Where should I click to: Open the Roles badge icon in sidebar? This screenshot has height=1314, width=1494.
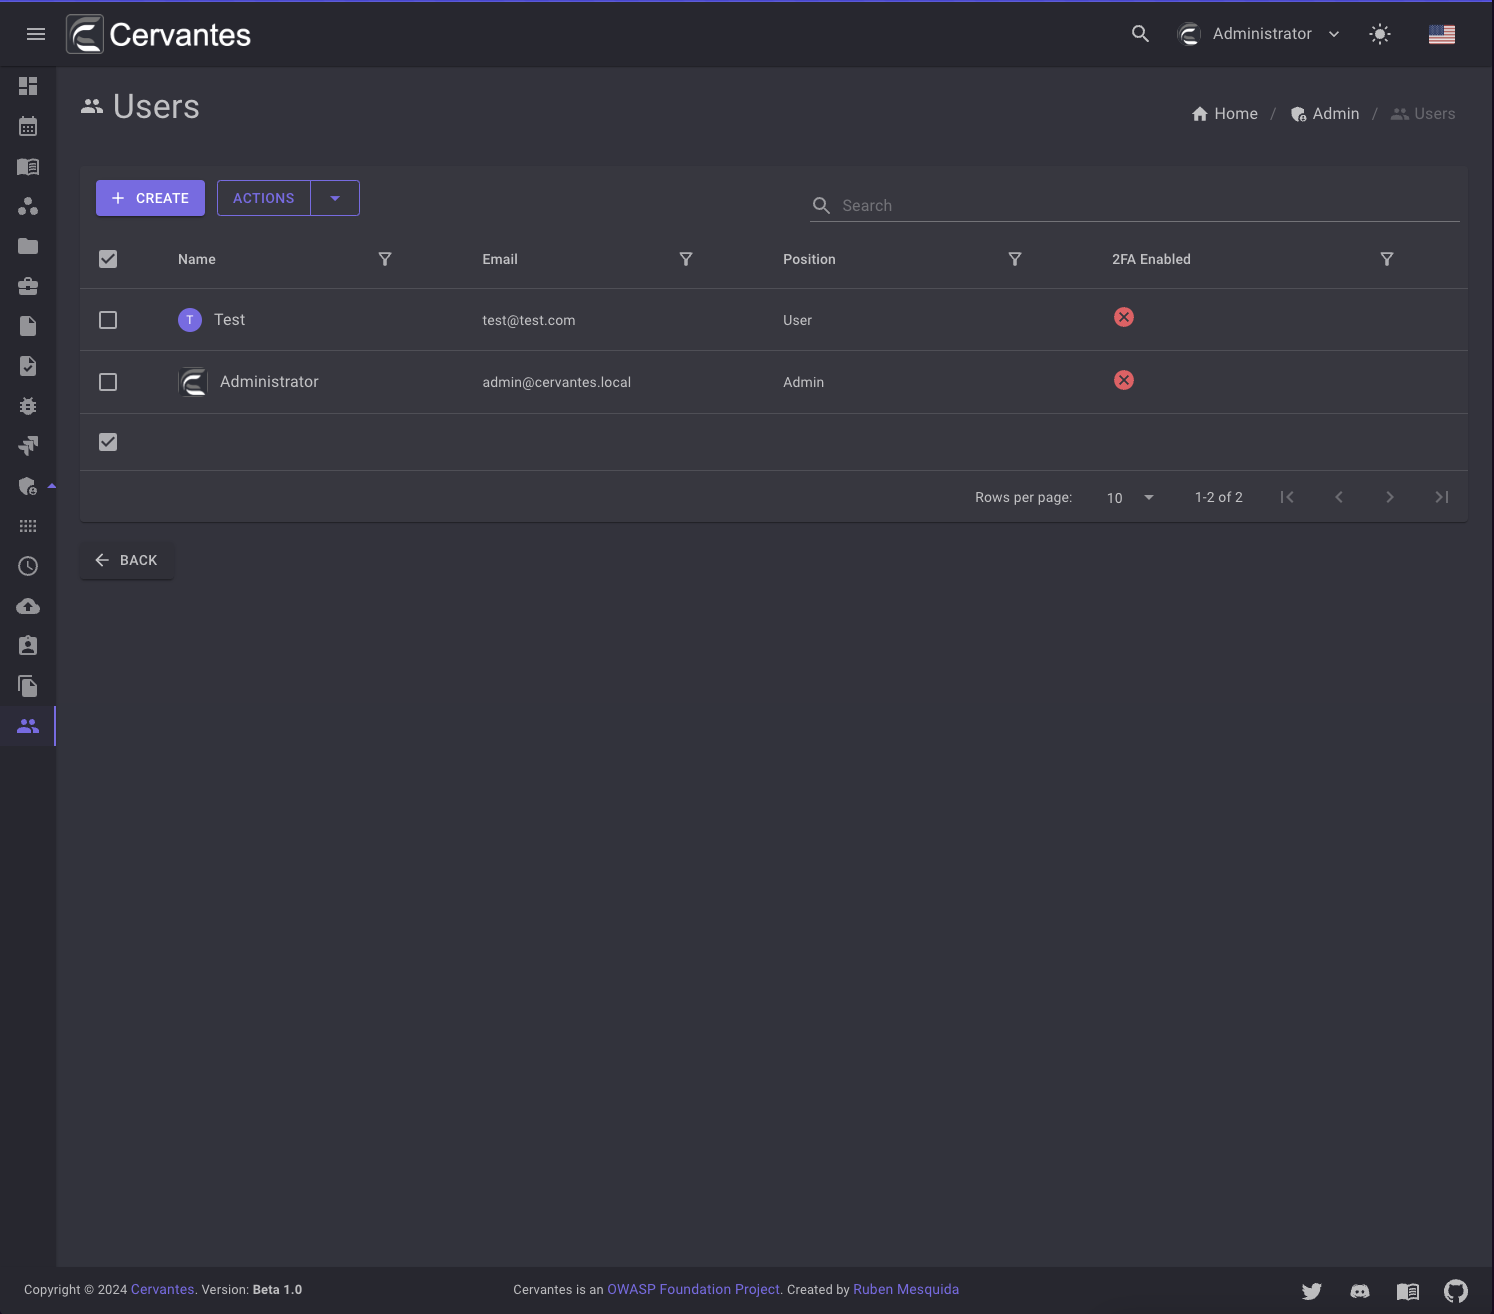(28, 646)
